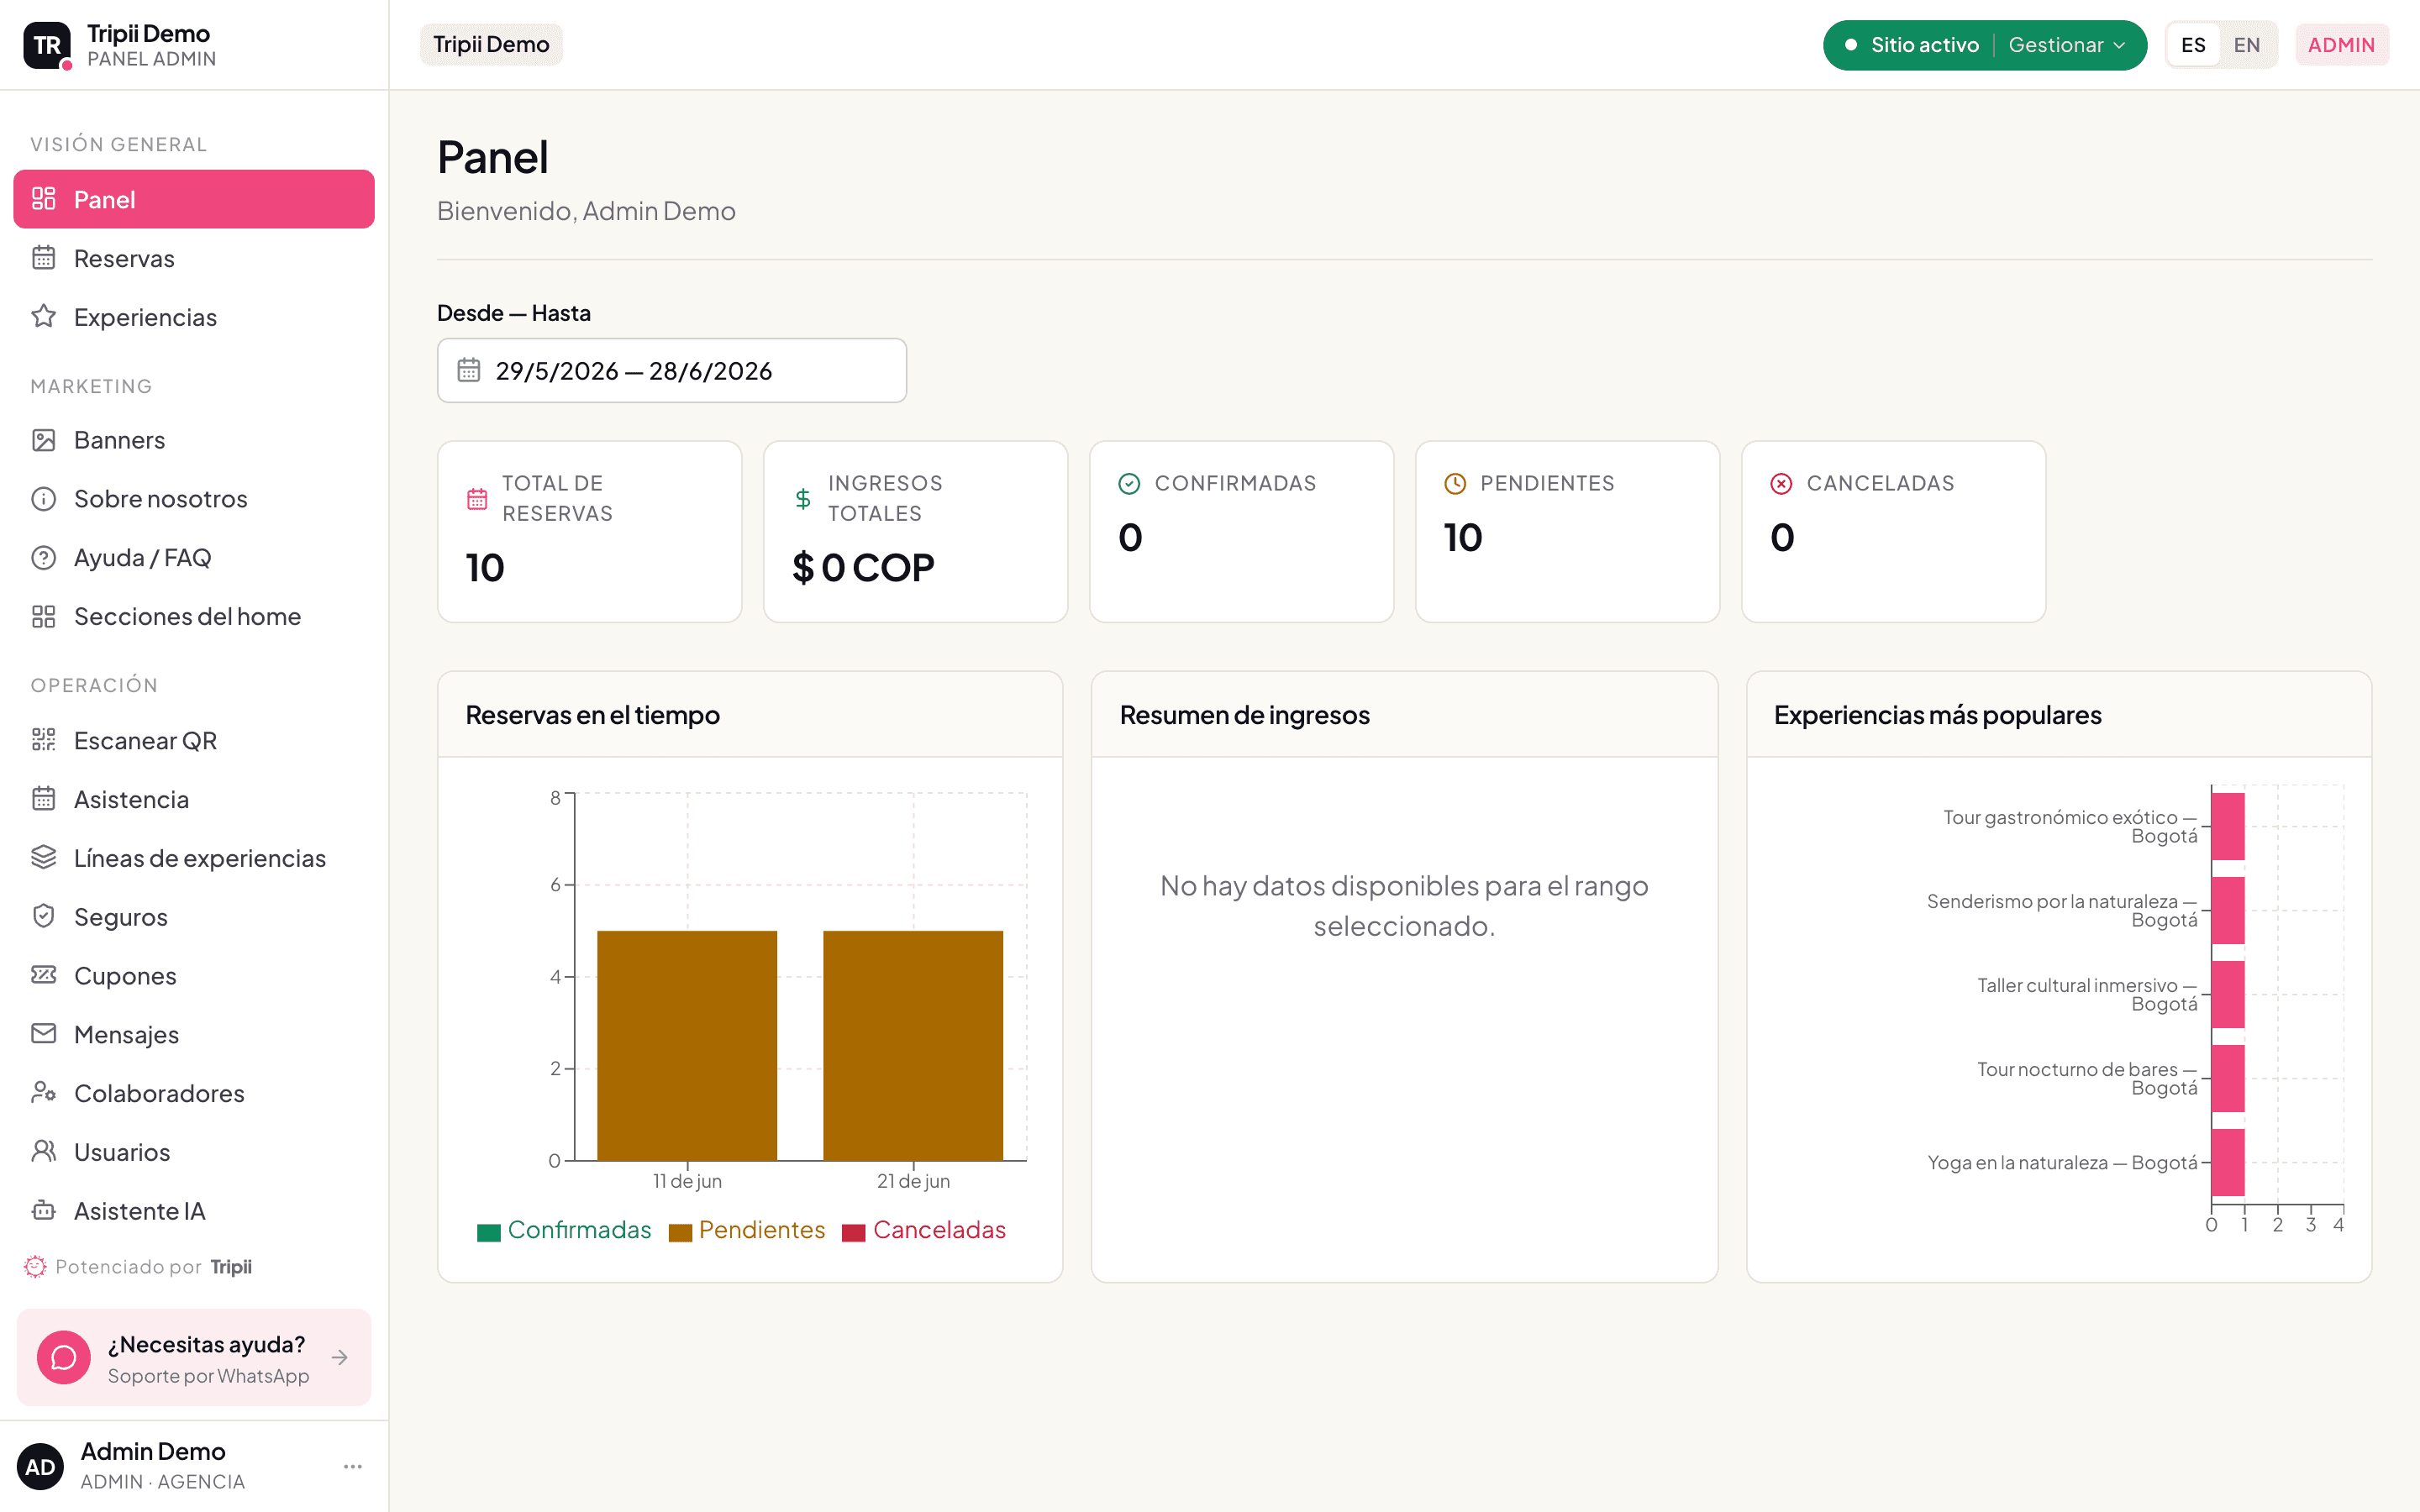Click the Secciones del home grid icon
2420x1512 pixels.
coord(43,616)
